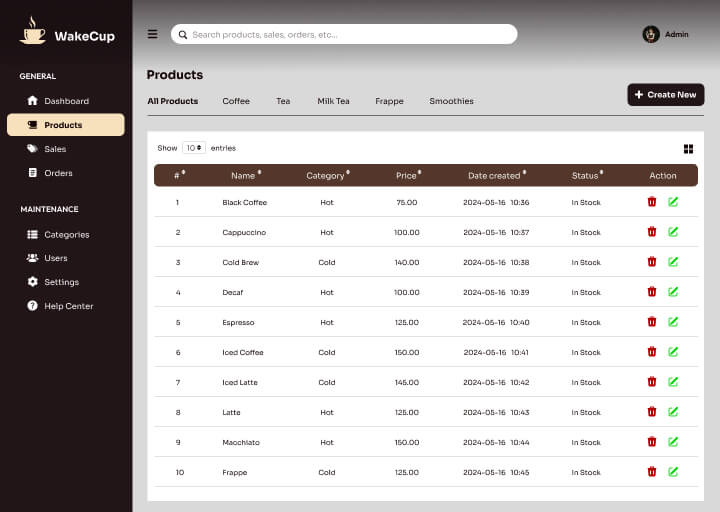Edit the Cappuccino row
This screenshot has width=720, height=512.
click(673, 231)
